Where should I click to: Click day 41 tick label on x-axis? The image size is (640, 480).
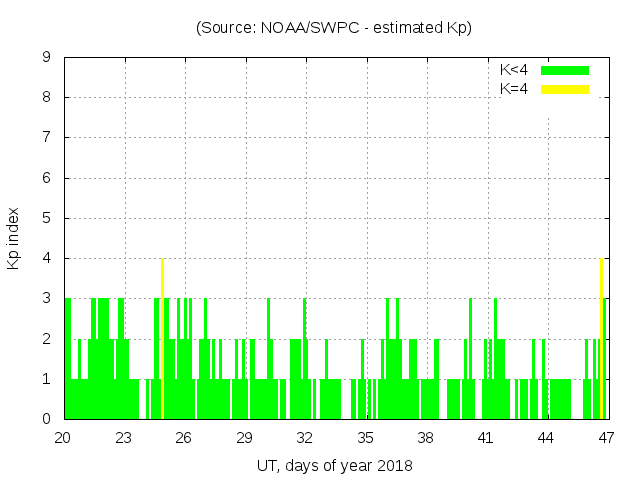pyautogui.click(x=485, y=438)
